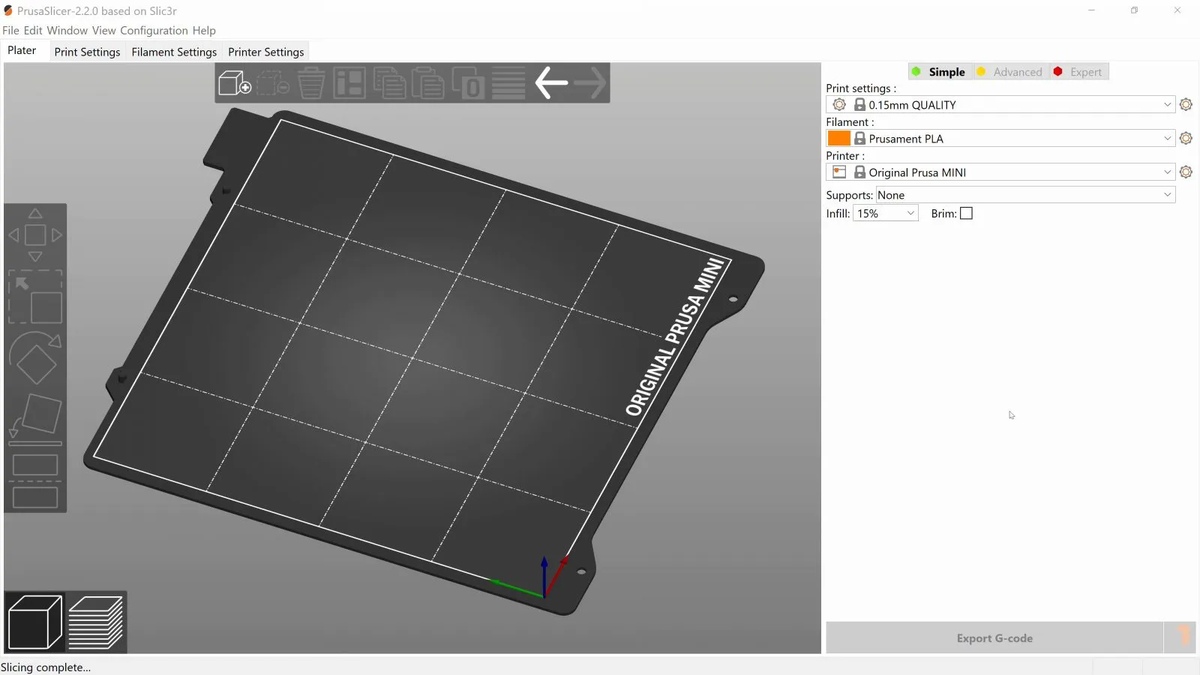
Task: Open the Prusament PLA filament dropdown
Action: tap(1001, 138)
